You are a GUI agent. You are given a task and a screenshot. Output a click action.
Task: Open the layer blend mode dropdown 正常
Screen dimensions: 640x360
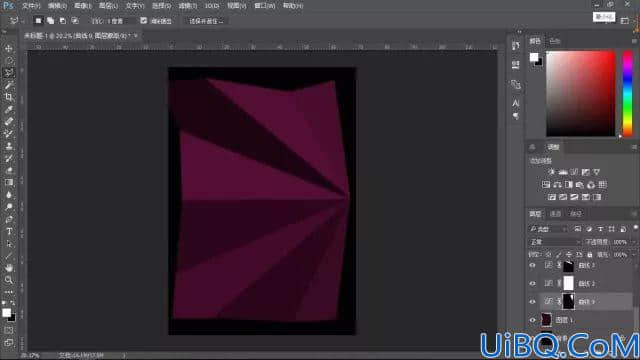click(555, 242)
